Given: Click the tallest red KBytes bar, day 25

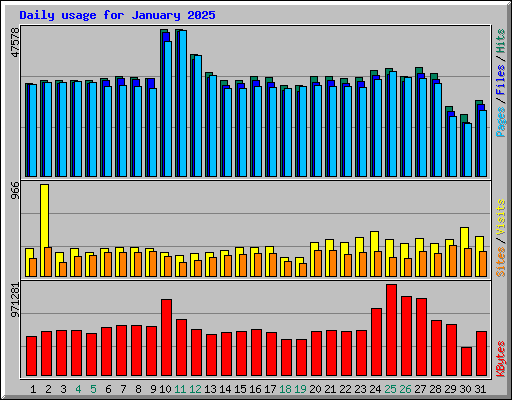Looking at the screenshot, I should [391, 330].
